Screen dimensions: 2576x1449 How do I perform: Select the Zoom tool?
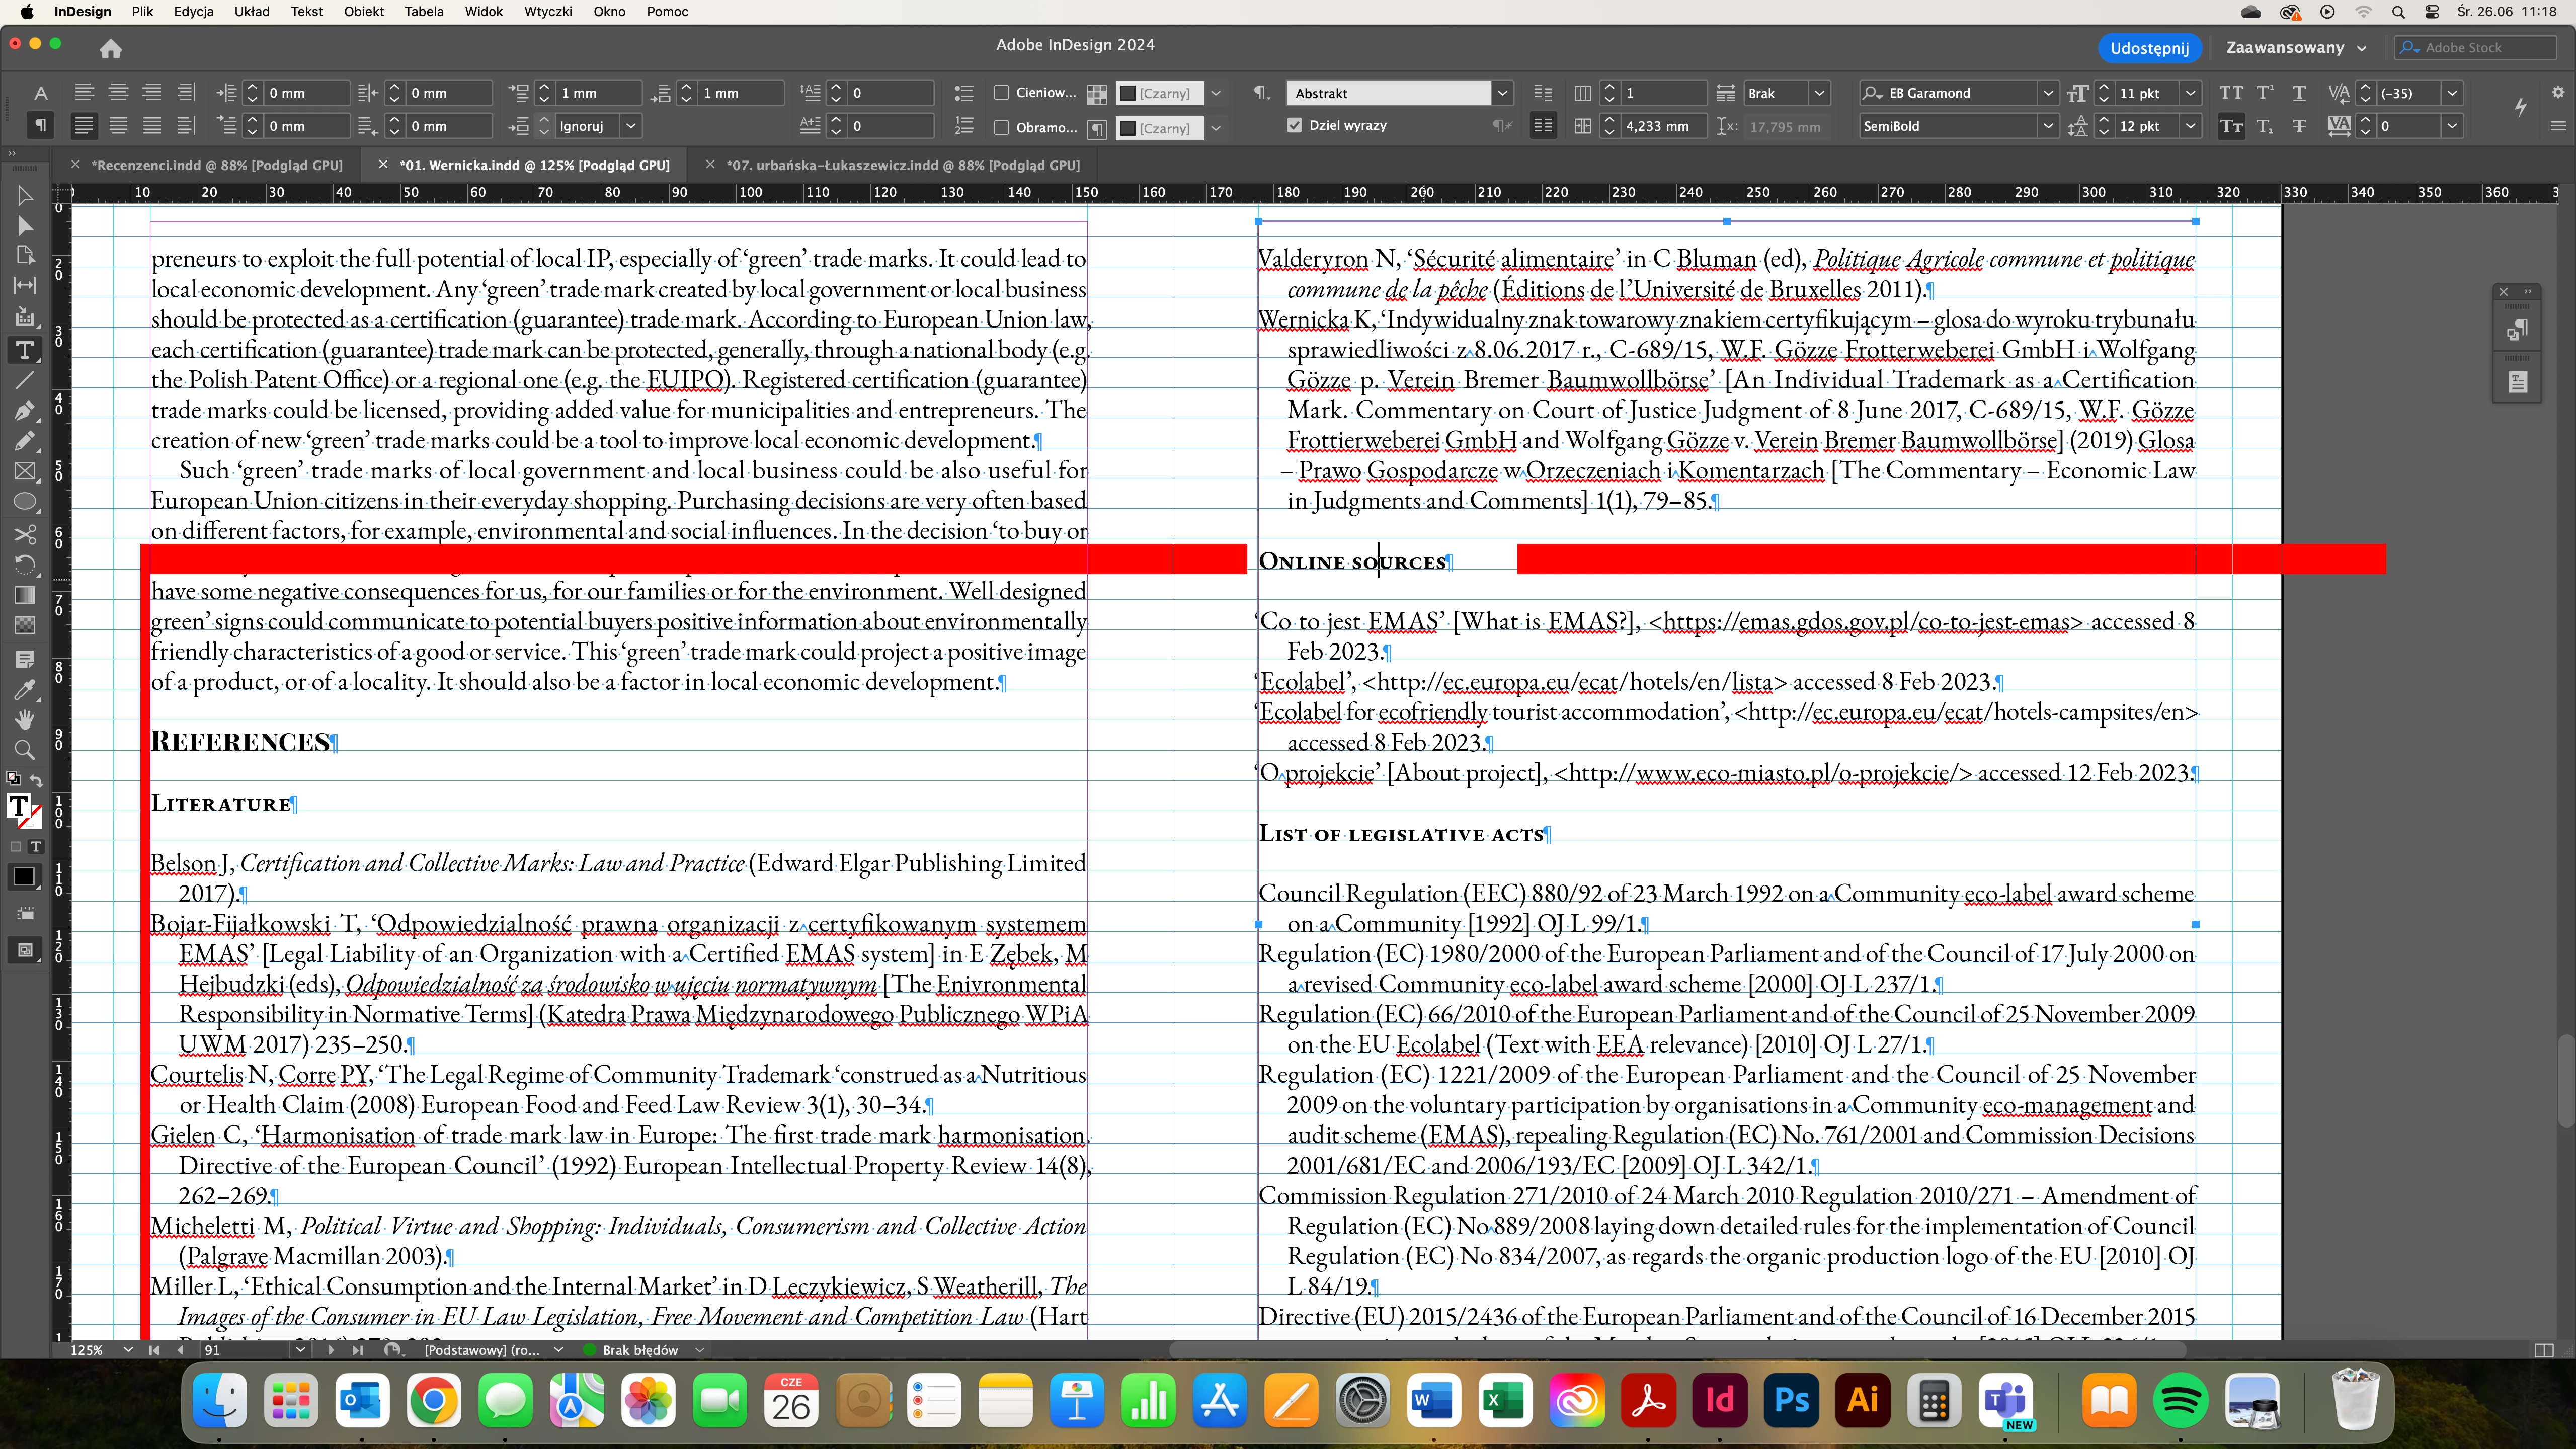coord(25,750)
